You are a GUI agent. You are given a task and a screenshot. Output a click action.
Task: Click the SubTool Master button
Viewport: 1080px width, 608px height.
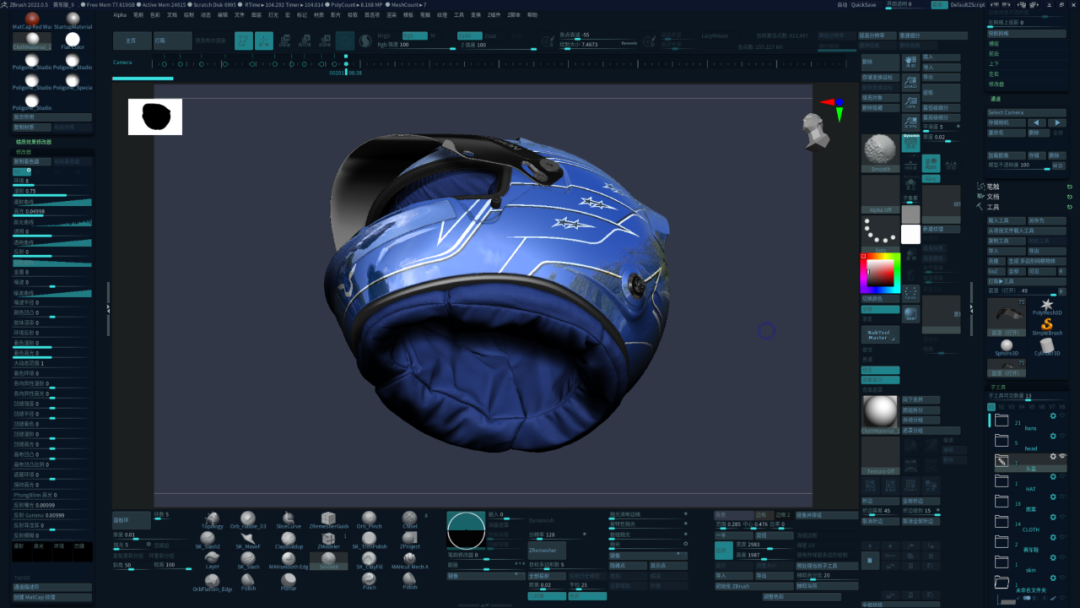click(880, 335)
